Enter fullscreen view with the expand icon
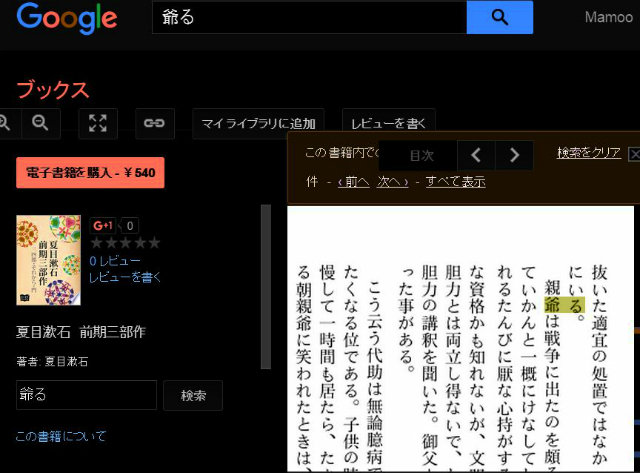The image size is (640, 473). pos(97,123)
